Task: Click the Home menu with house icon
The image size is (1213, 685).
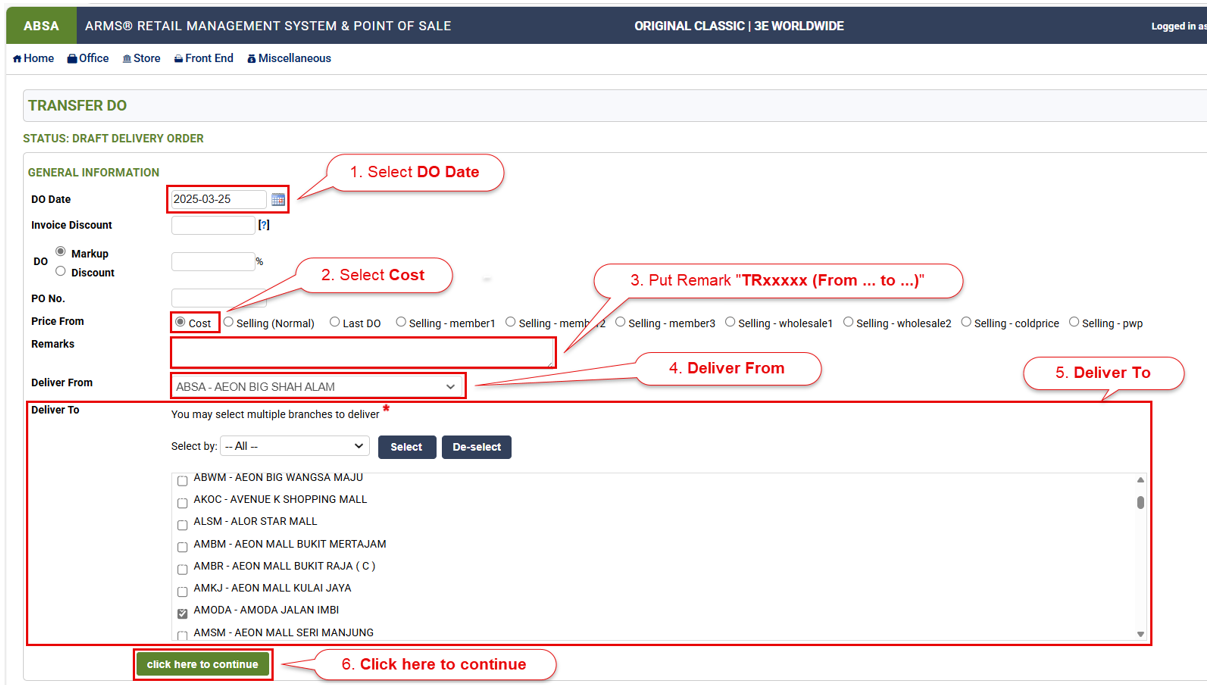Action: coord(33,59)
